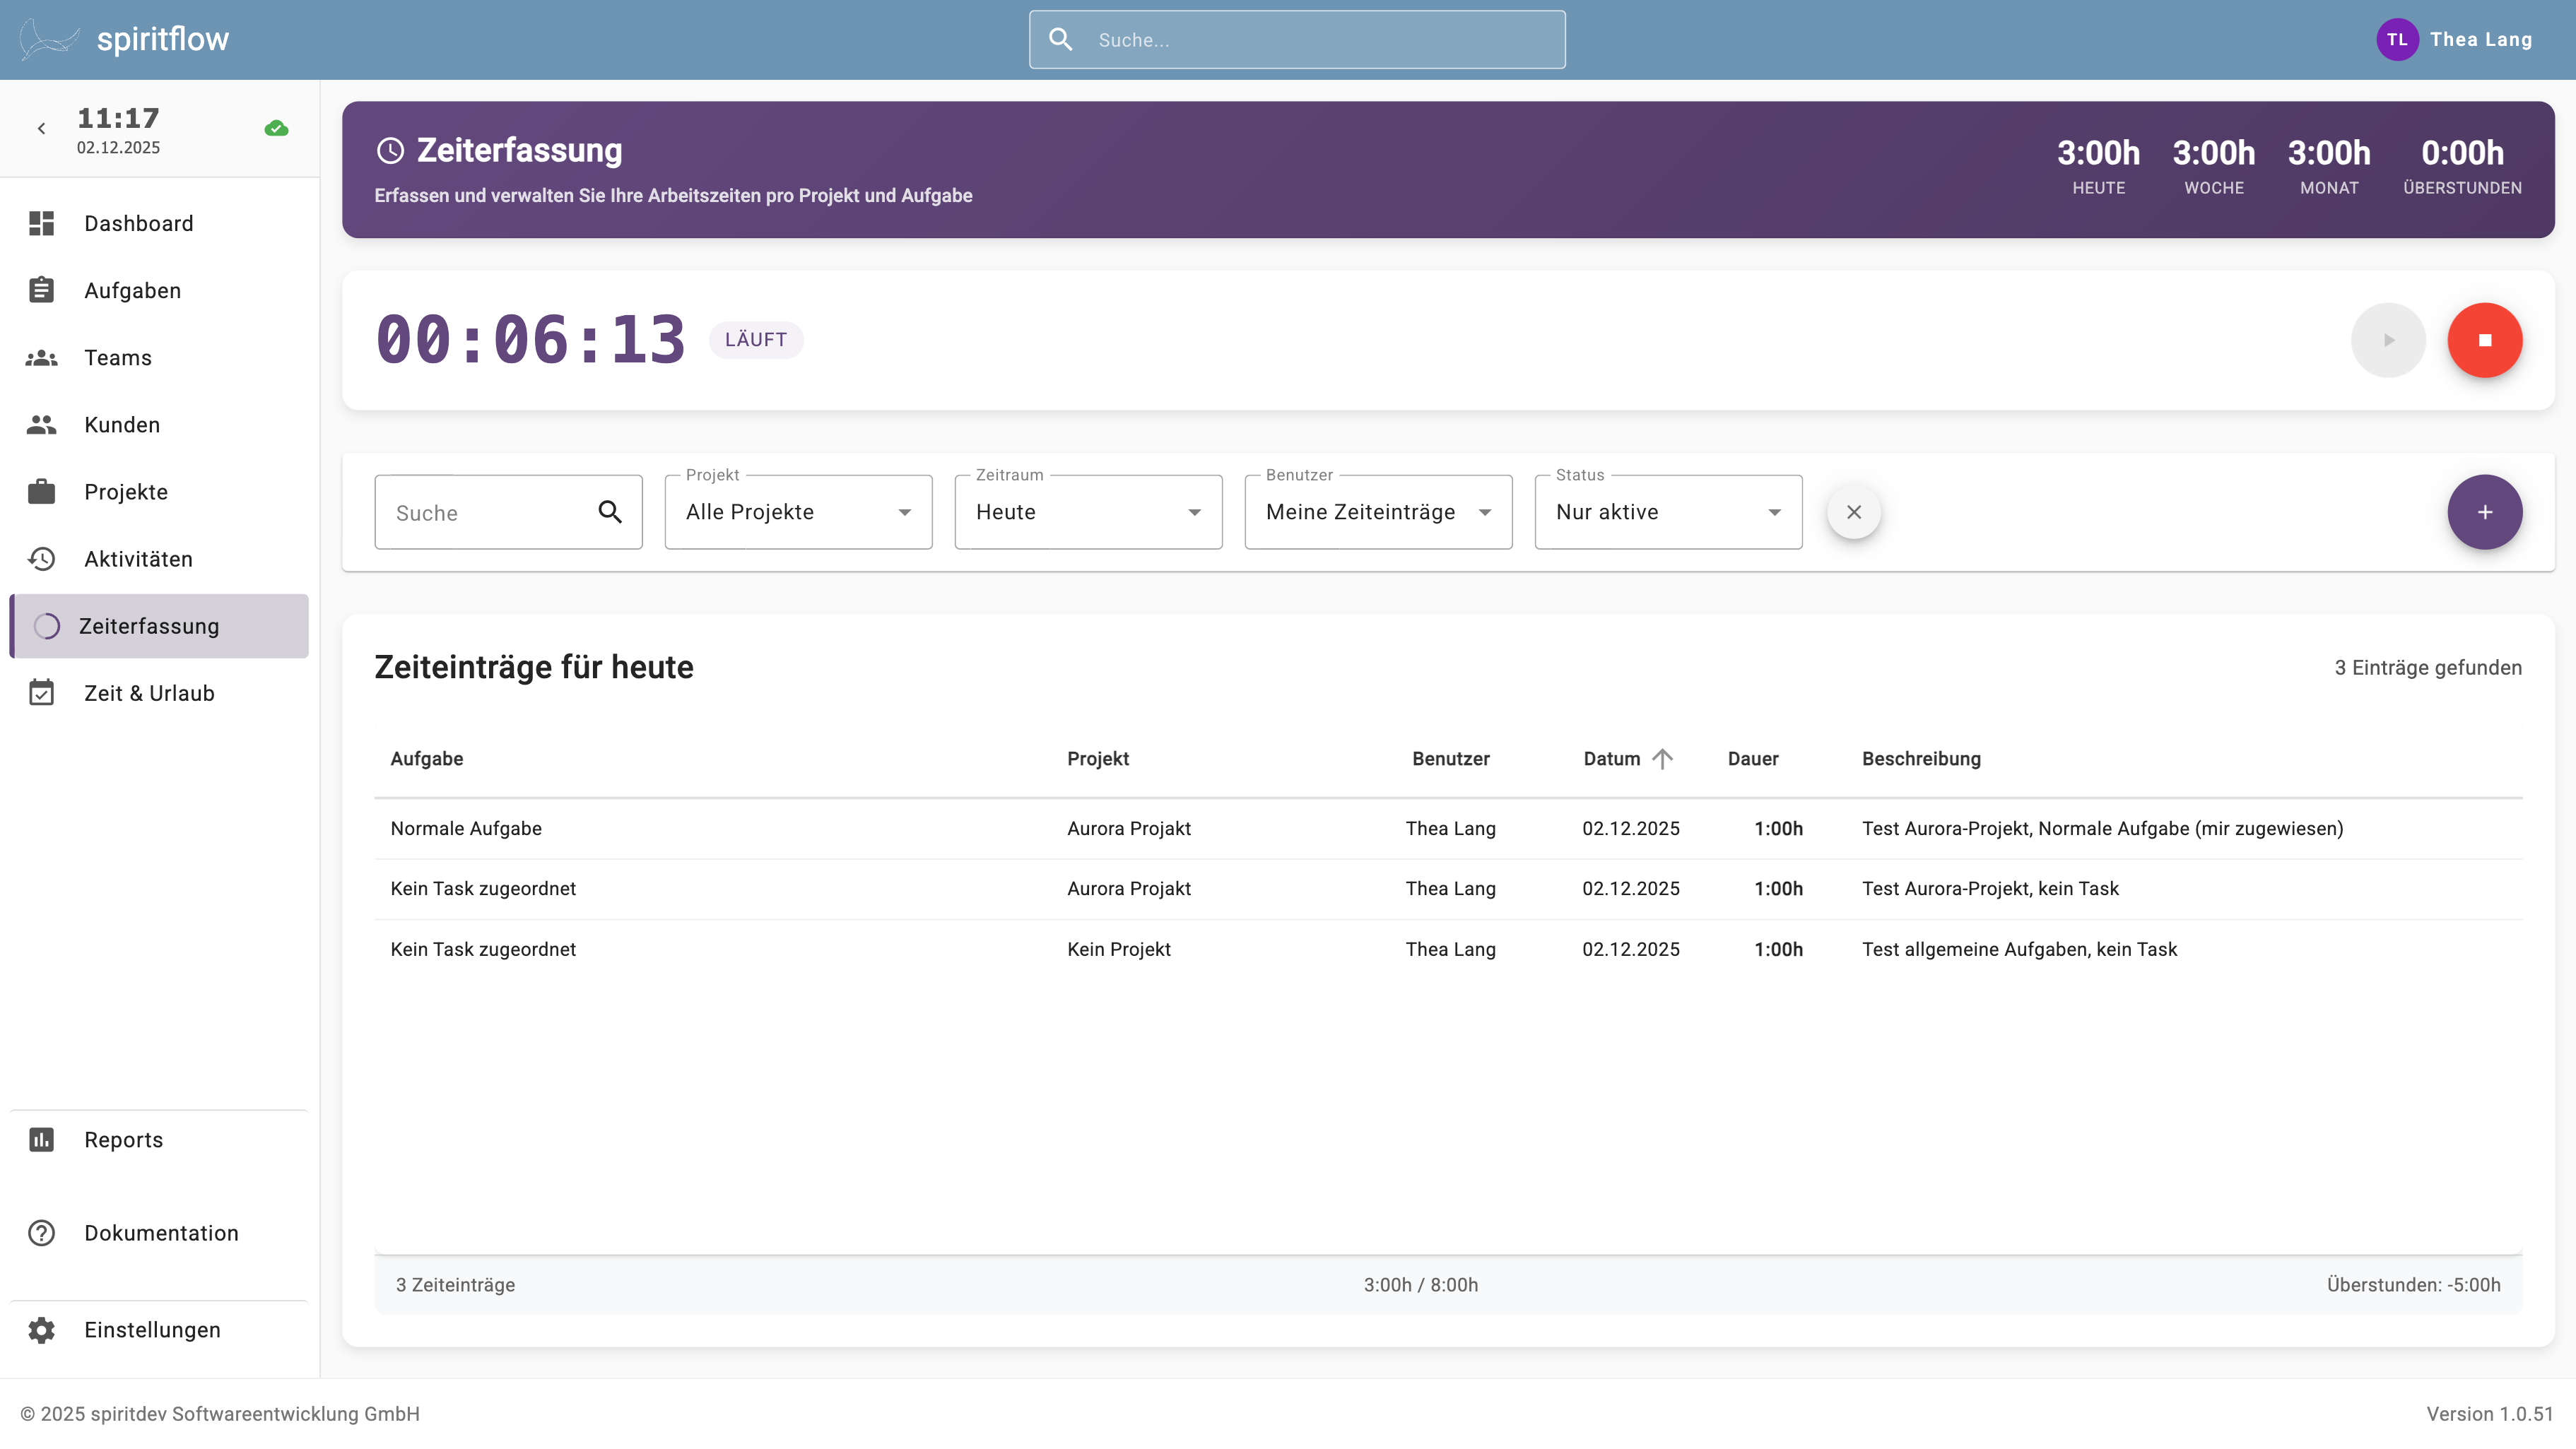Click the Zeiterfassung spinner icon in sidebar
This screenshot has height=1449, width=2576.
point(47,626)
